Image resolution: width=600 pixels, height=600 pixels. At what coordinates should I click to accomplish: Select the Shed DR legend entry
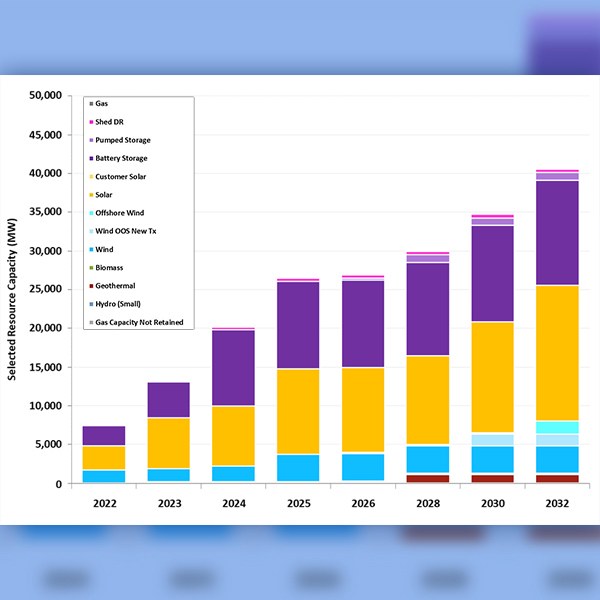click(x=110, y=122)
